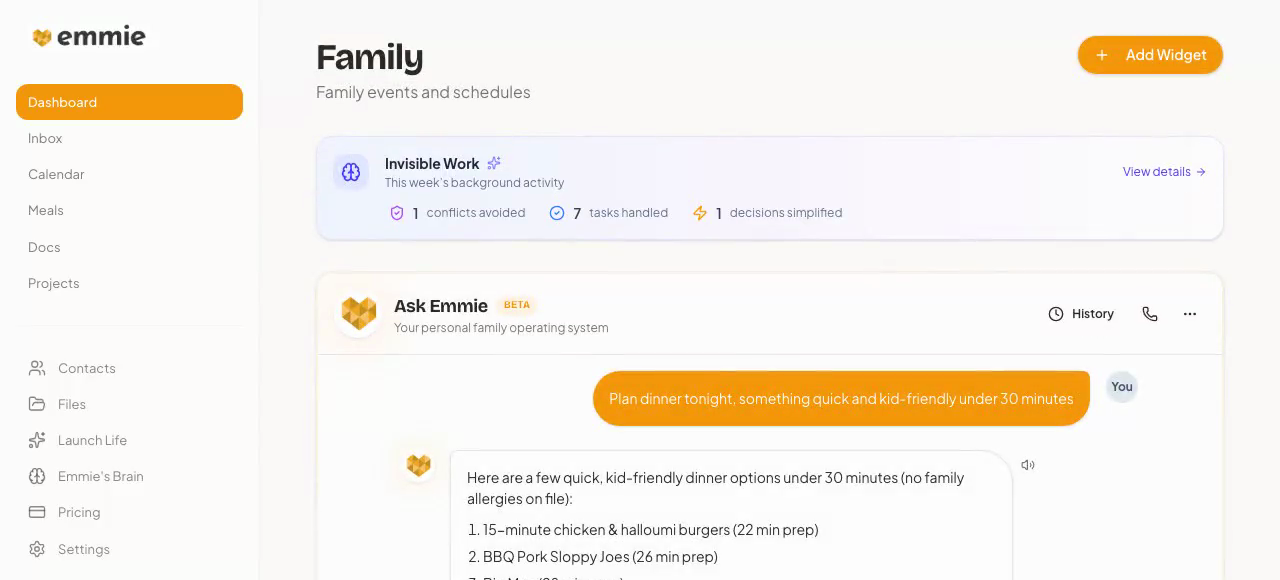Click the Pricing sidebar entry

tap(79, 512)
